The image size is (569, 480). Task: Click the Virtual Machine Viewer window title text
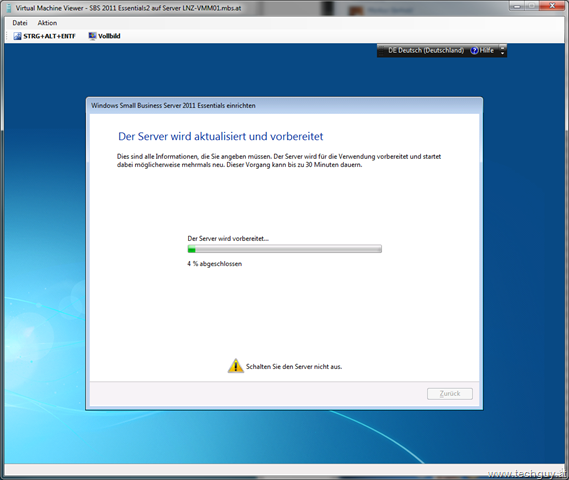click(x=128, y=8)
